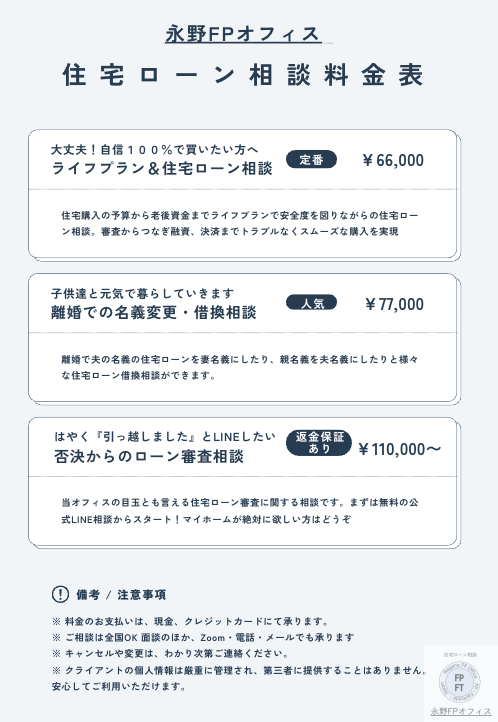Click the 備考 / 注意事項 heading

coord(121,594)
